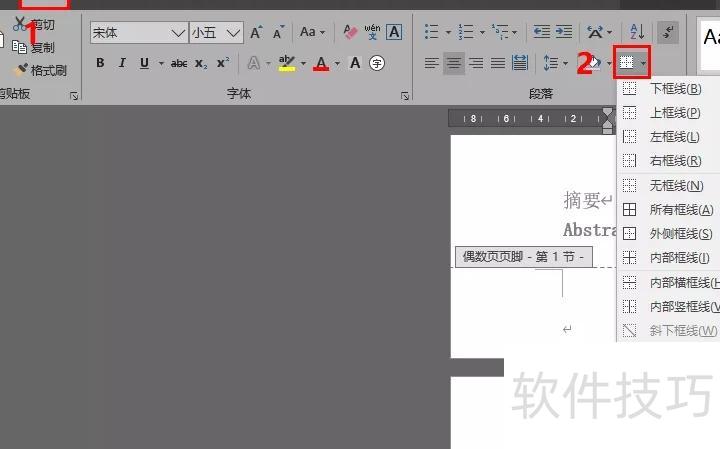Click the Cut scissors icon

point(19,24)
